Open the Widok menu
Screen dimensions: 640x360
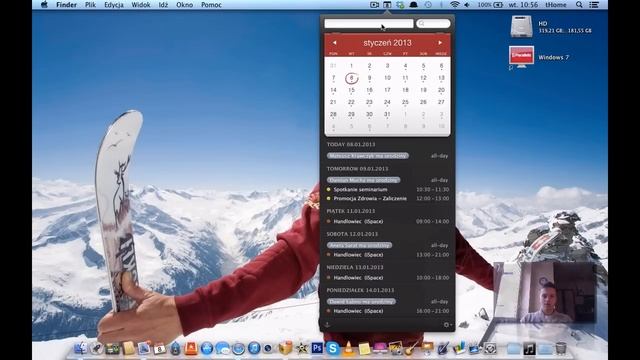click(141, 5)
